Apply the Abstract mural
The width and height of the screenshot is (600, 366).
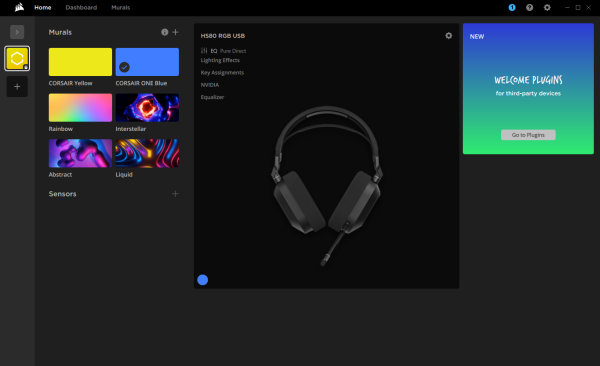point(80,153)
